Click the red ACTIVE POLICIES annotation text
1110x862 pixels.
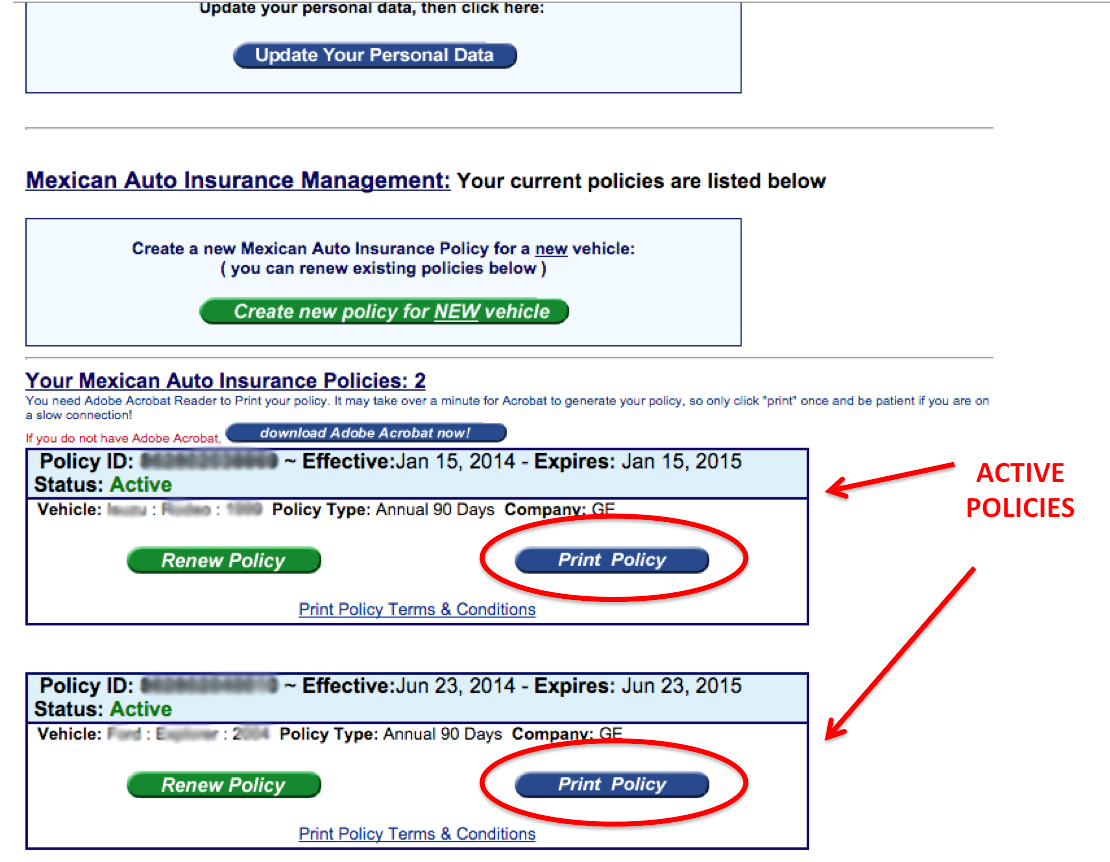[1019, 490]
